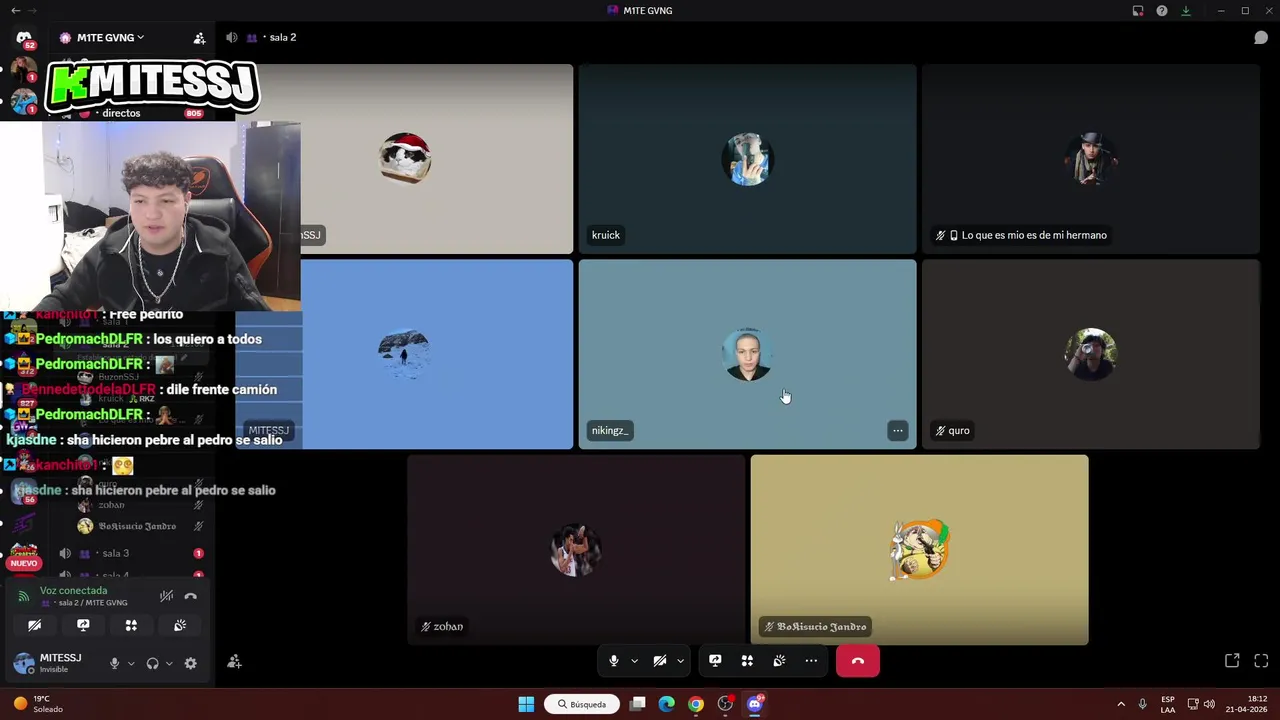Enter full screen call view
1280x720 pixels.
coord(1261,661)
